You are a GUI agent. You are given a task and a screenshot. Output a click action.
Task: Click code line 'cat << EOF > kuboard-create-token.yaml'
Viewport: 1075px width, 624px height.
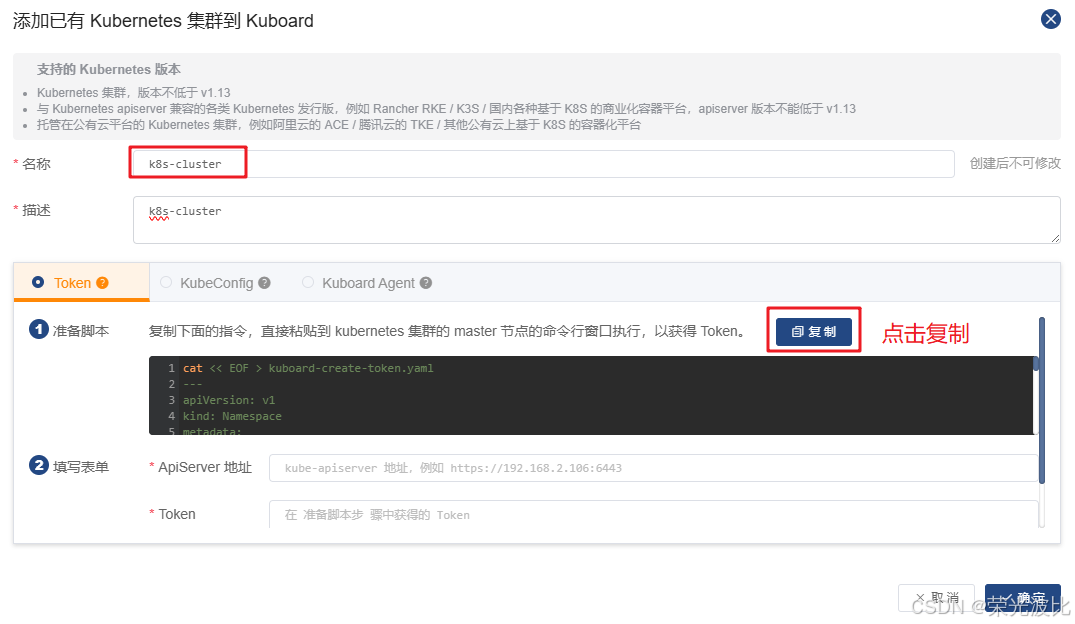pos(308,368)
